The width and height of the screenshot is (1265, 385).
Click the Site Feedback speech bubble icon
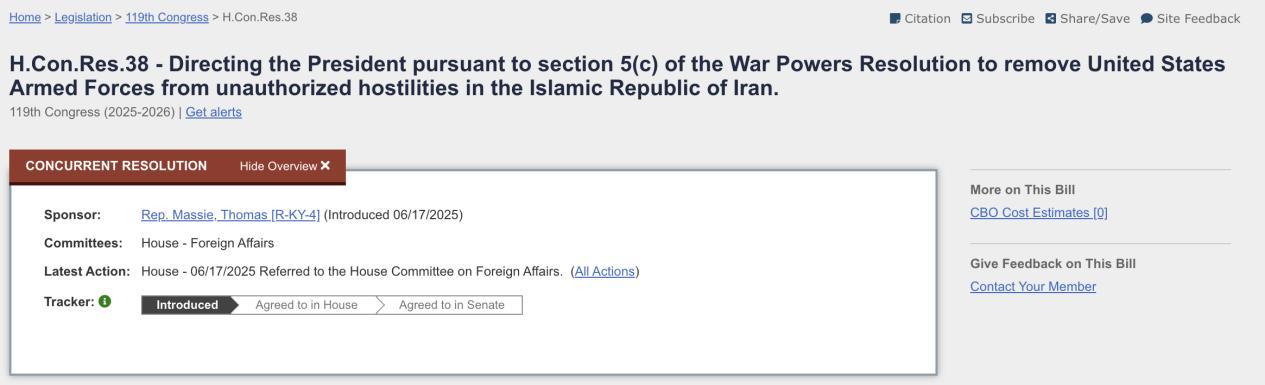[x=1146, y=19]
